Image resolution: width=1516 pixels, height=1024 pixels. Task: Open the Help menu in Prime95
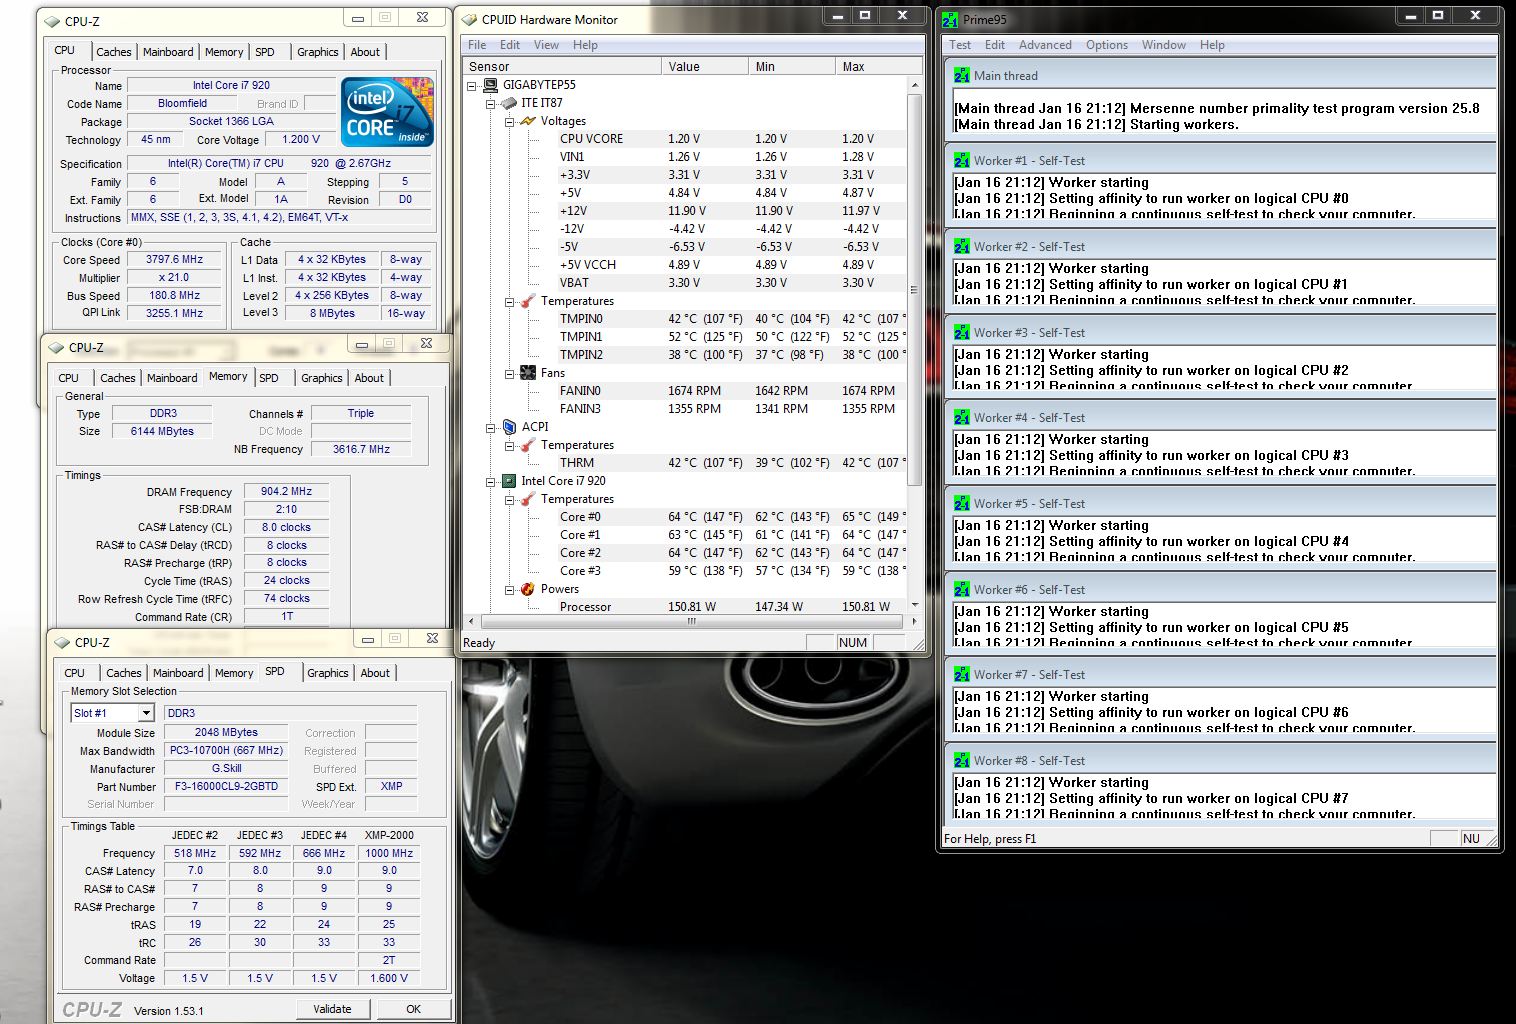[1212, 45]
